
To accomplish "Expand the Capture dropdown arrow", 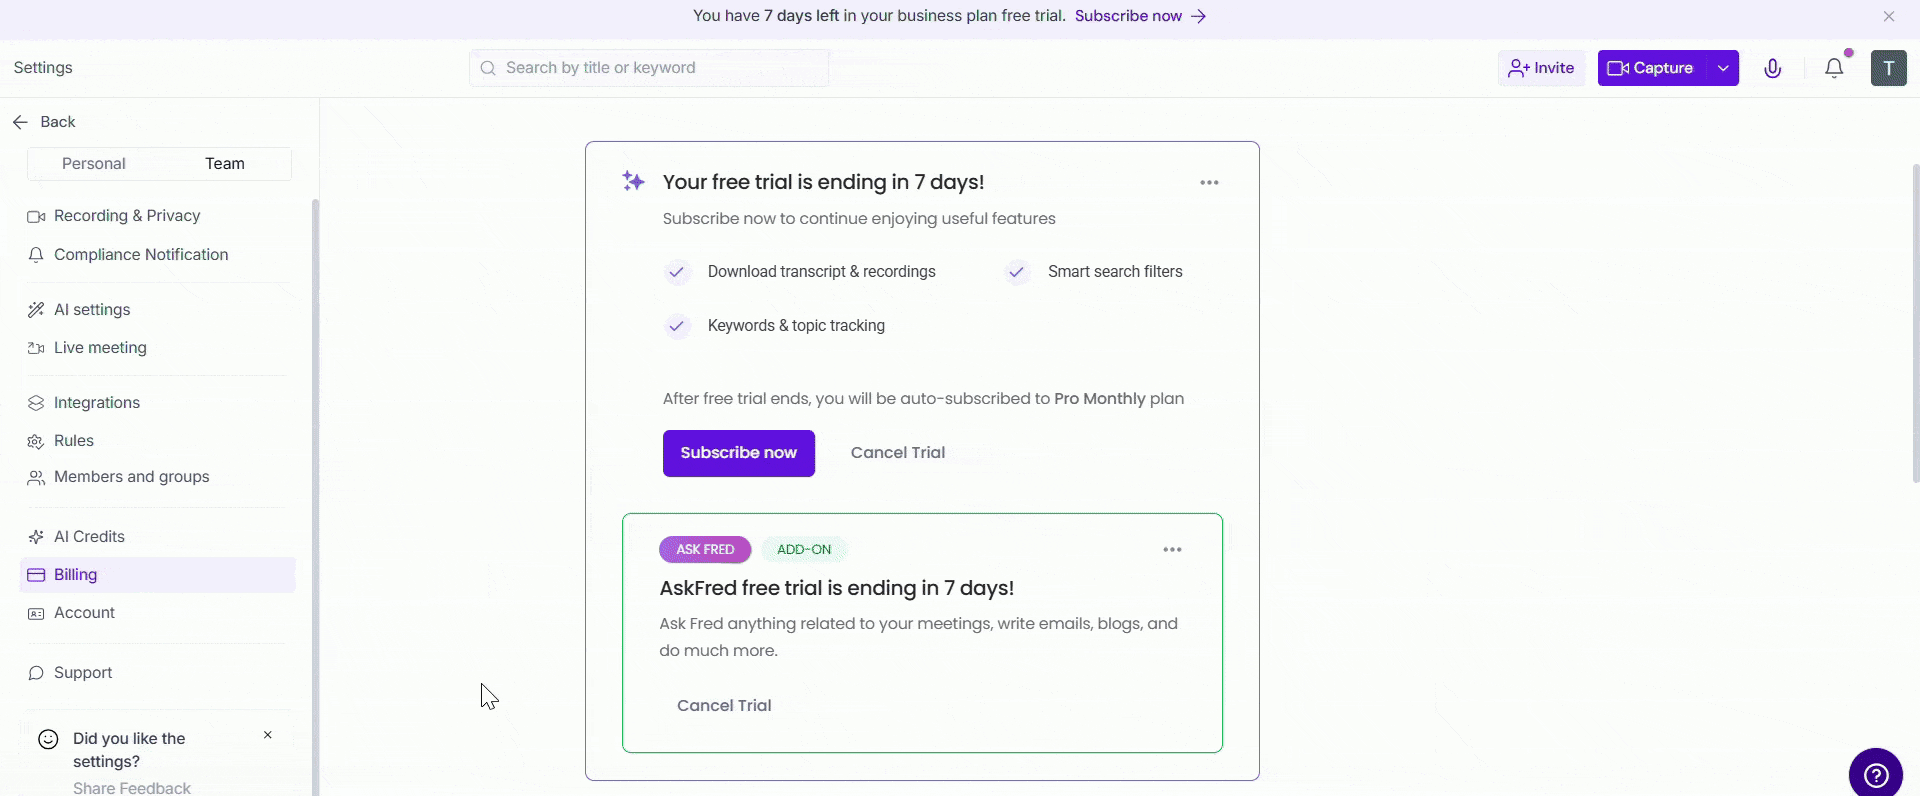I will [1723, 68].
